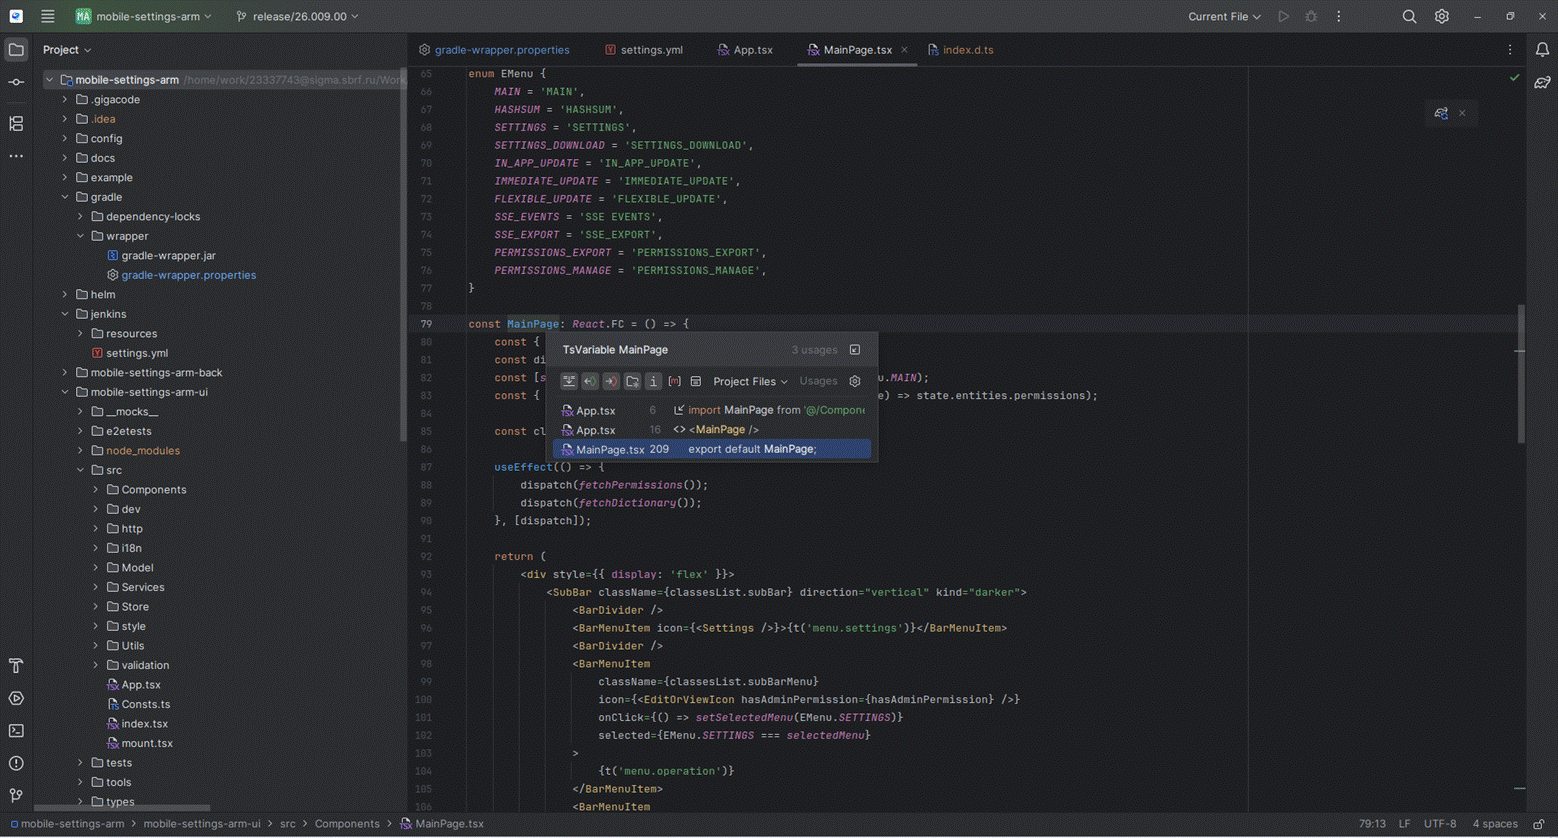The height and width of the screenshot is (838, 1558).
Task: Open usages popup settings gear
Action: (855, 381)
